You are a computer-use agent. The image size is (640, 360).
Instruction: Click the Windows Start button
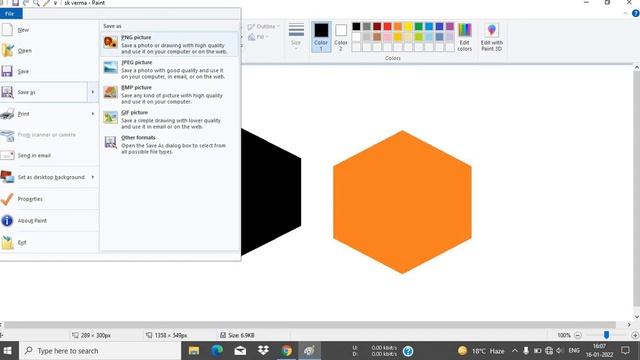click(7, 351)
